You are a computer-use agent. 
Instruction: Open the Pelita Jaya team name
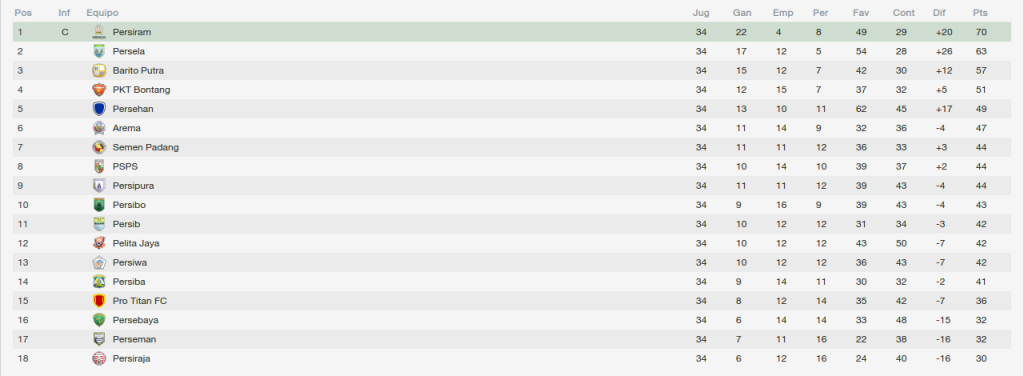pos(136,243)
